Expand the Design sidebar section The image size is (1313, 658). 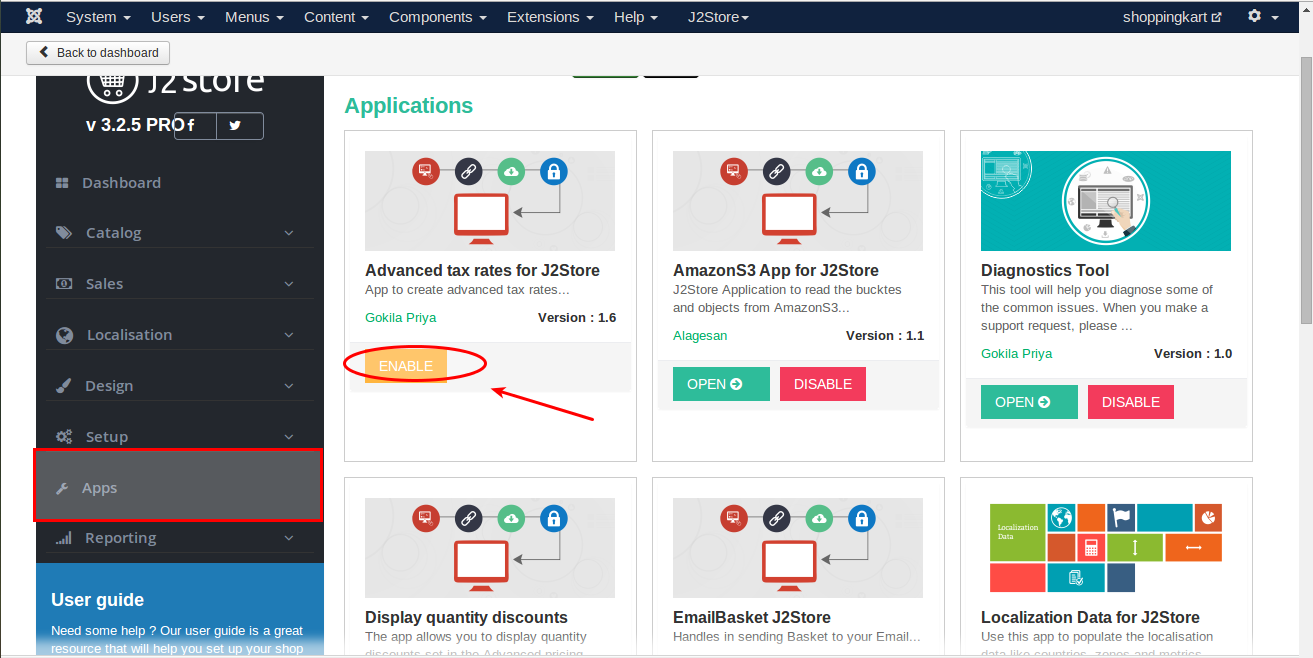[x=289, y=386]
